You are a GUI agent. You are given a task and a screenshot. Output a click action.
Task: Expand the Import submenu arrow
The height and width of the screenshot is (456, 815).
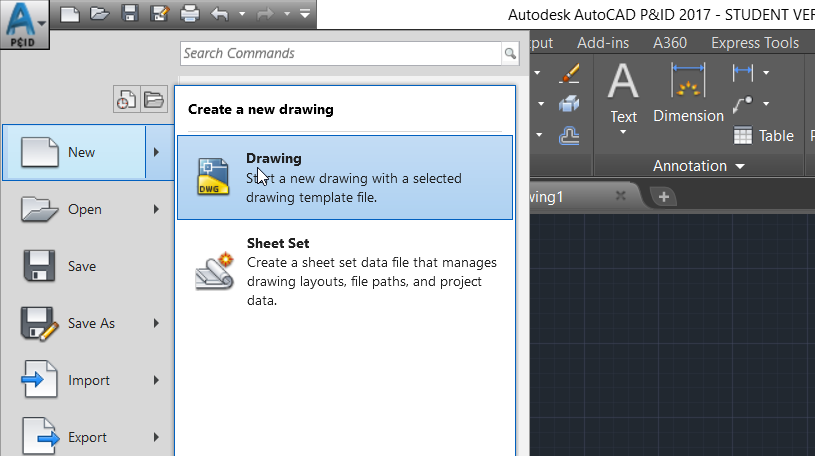[x=156, y=381]
